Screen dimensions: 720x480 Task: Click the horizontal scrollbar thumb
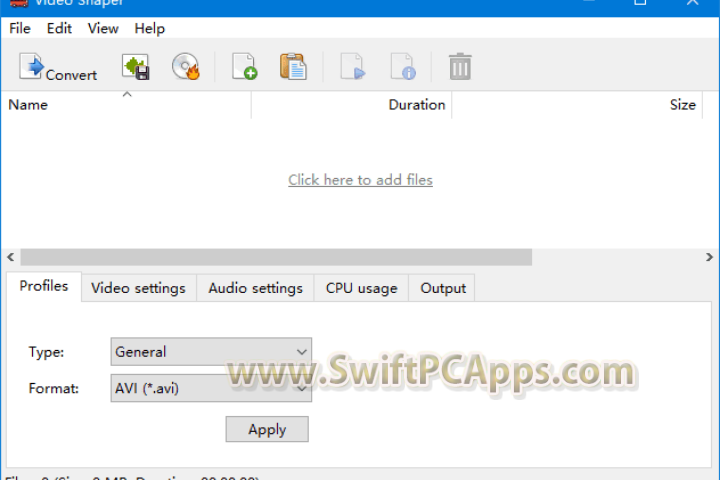[x=276, y=257]
